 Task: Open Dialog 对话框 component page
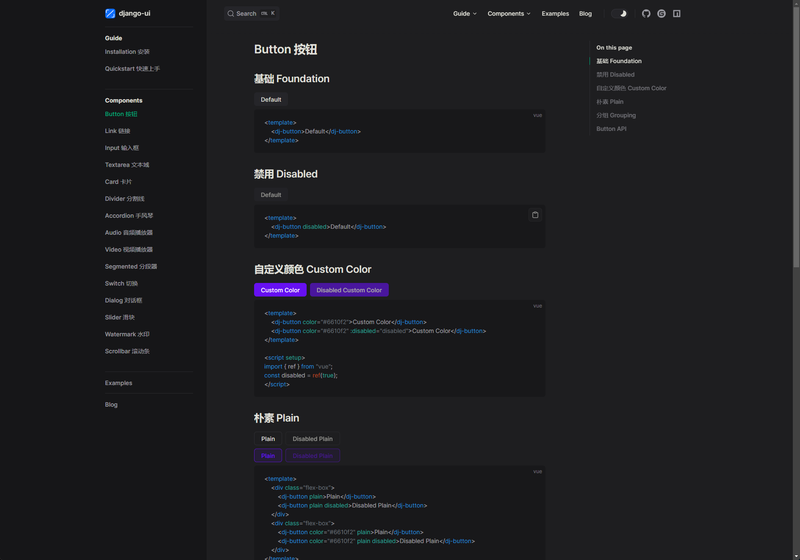123,300
